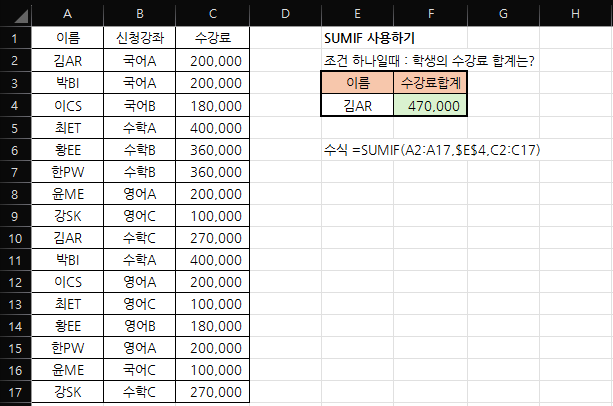Select cell A5 containing 최ET
Screen dimensions: 613x406
click(68, 128)
